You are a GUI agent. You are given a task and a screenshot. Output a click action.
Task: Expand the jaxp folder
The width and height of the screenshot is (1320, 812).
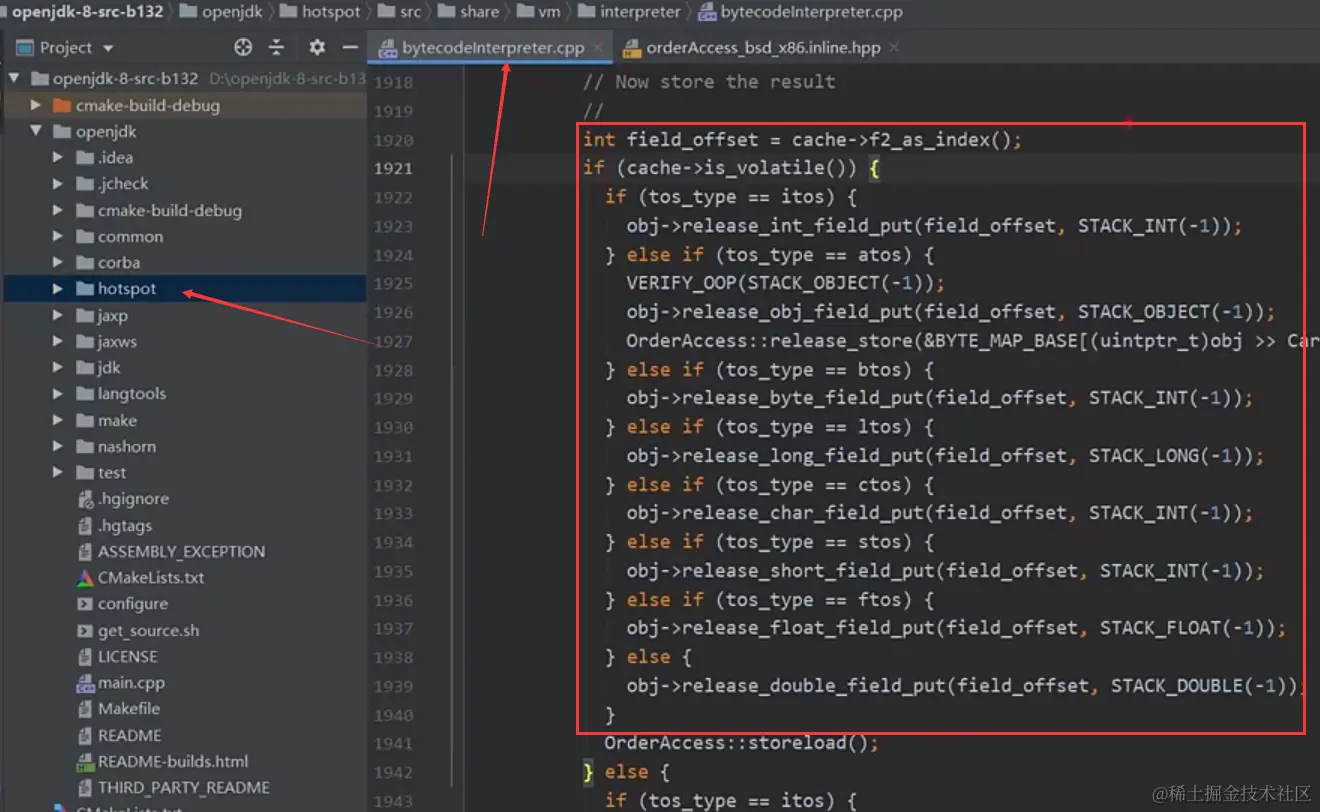click(x=59, y=315)
